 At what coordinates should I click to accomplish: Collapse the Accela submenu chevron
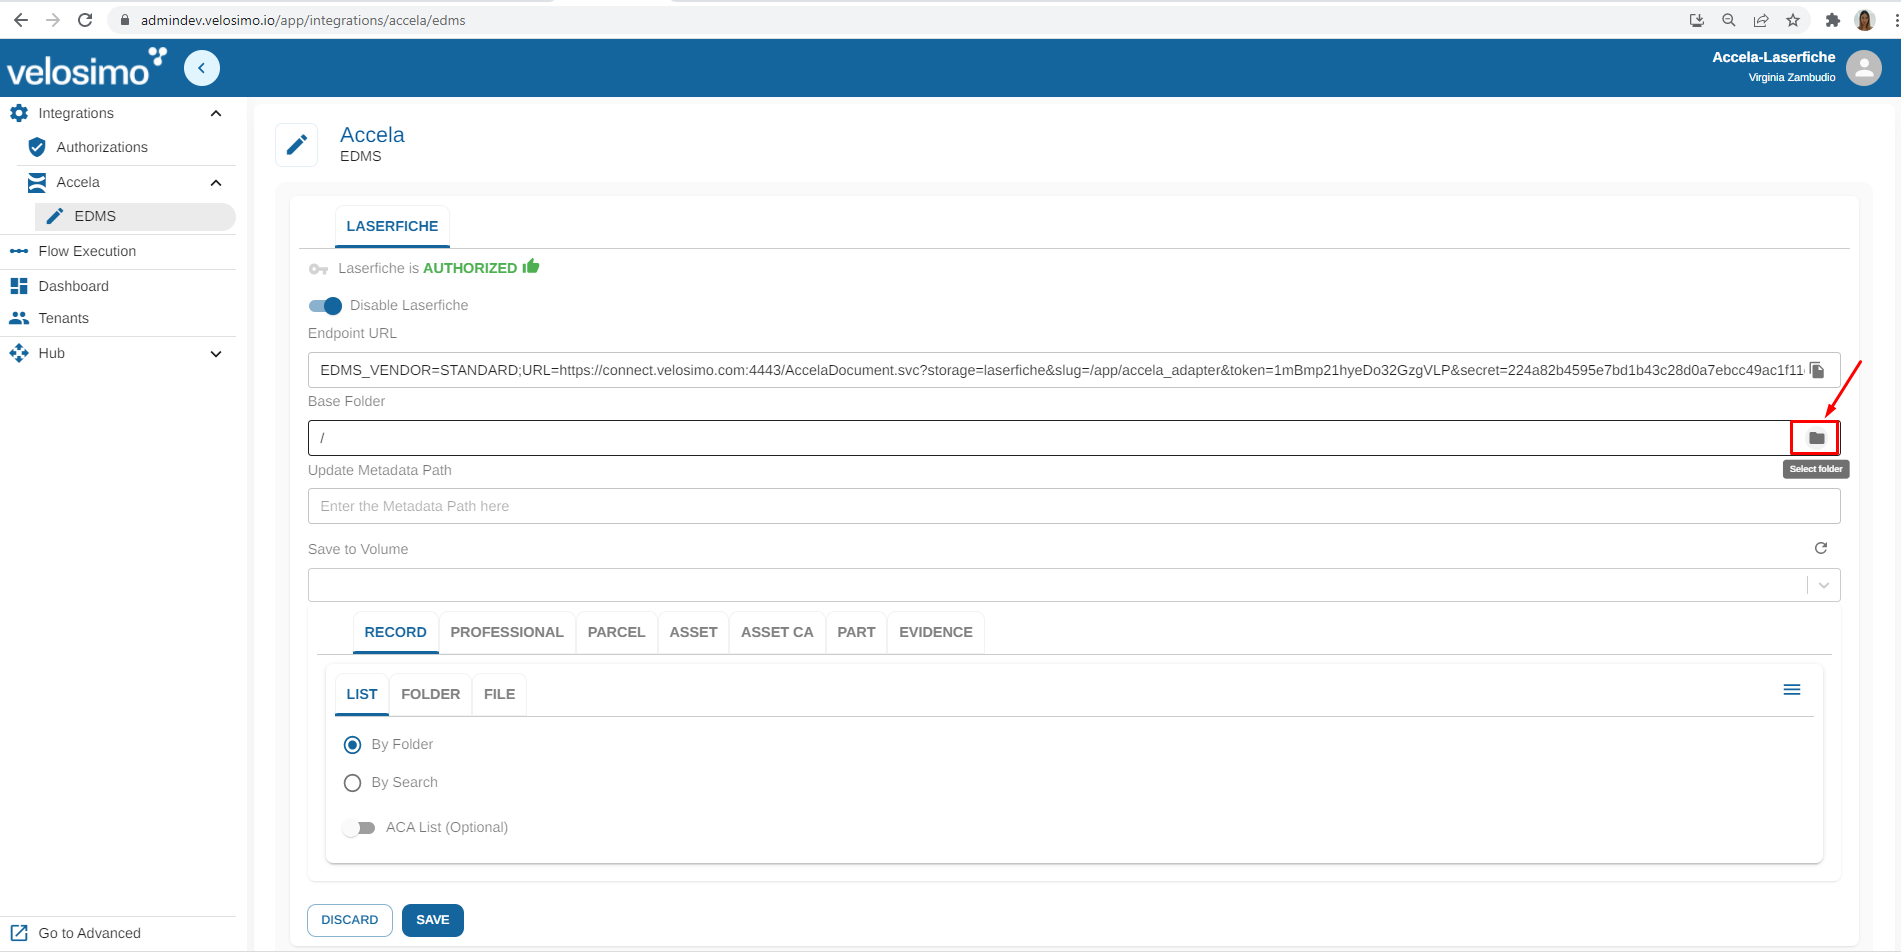[216, 182]
